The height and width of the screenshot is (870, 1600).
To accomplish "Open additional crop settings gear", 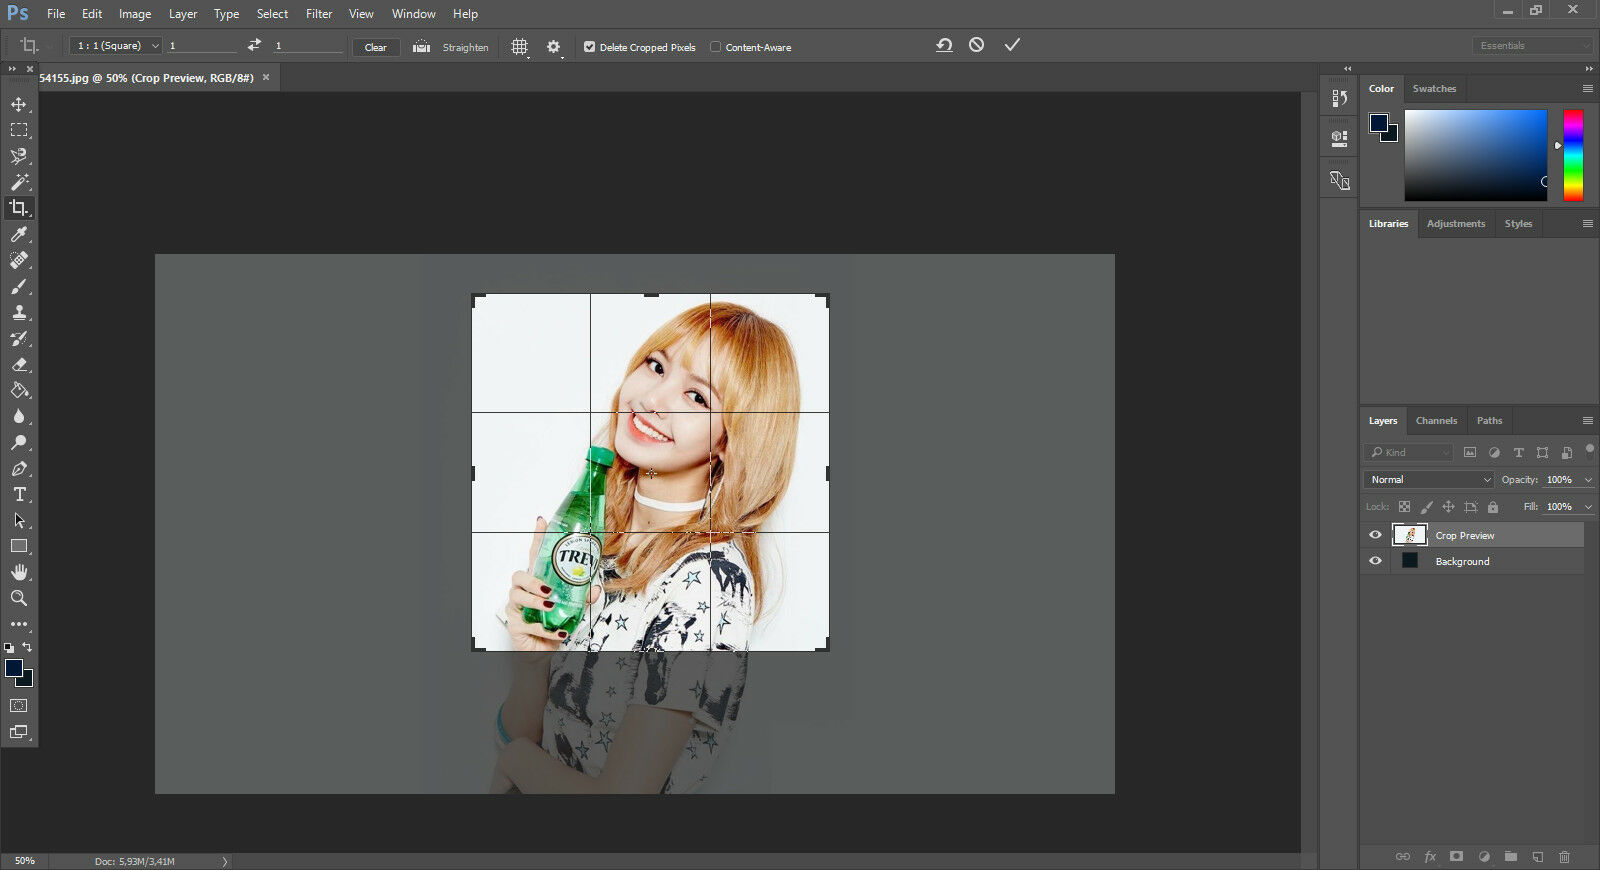I will point(553,47).
